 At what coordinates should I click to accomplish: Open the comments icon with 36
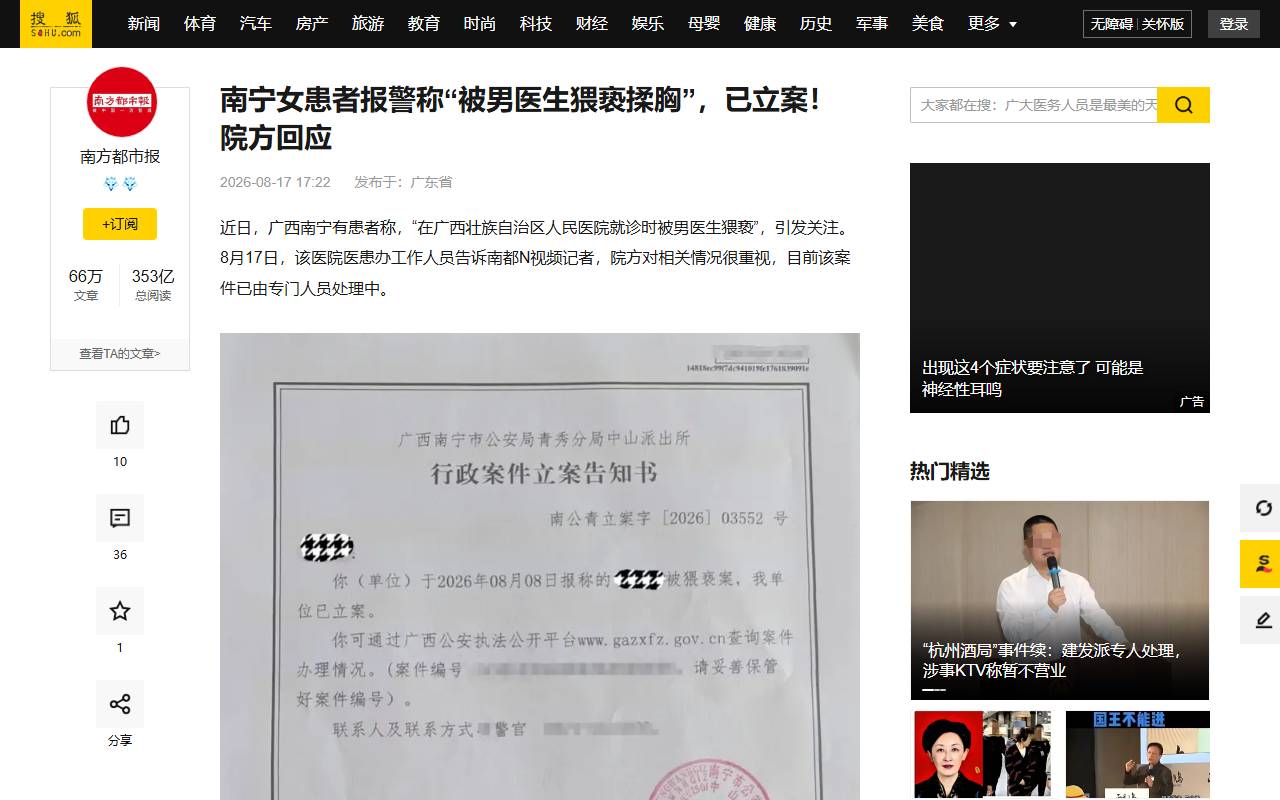click(120, 518)
